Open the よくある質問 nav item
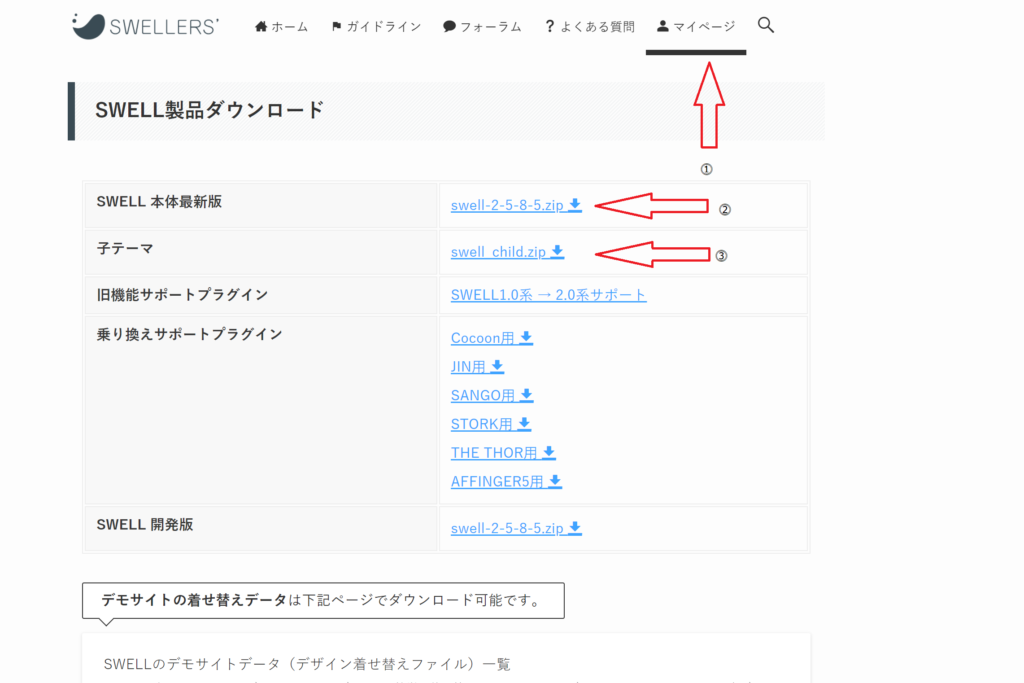1024x683 pixels. point(589,27)
